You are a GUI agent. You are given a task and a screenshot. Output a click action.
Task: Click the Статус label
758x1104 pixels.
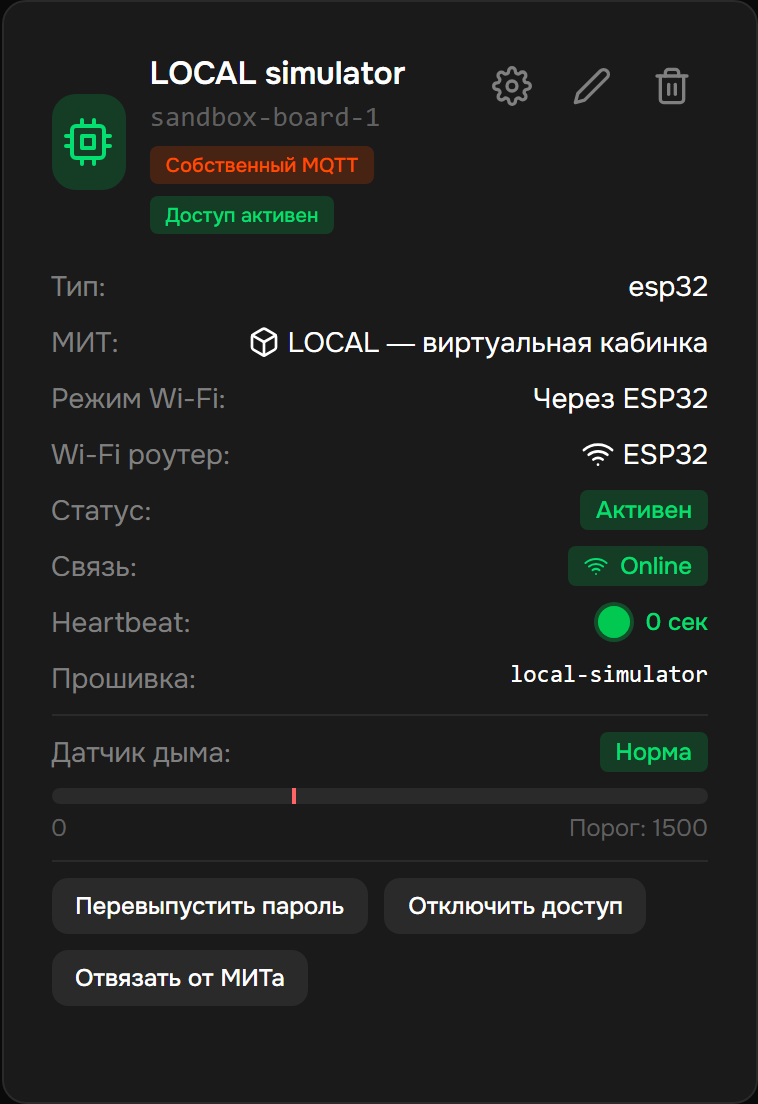point(101,510)
